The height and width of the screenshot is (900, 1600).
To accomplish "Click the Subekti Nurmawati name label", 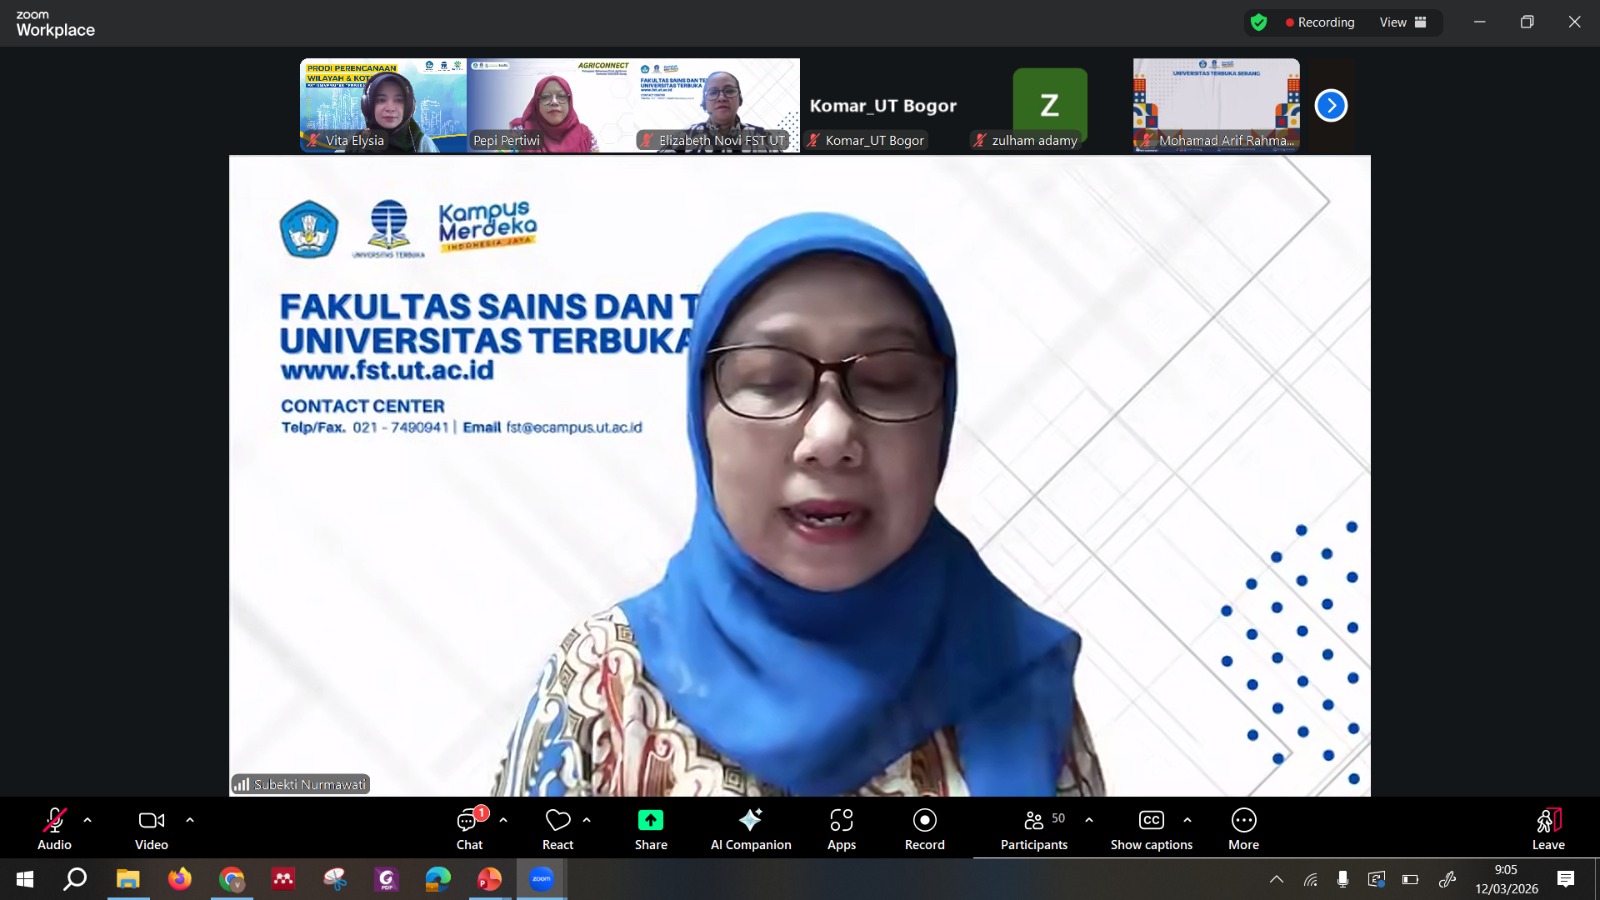I will (301, 784).
